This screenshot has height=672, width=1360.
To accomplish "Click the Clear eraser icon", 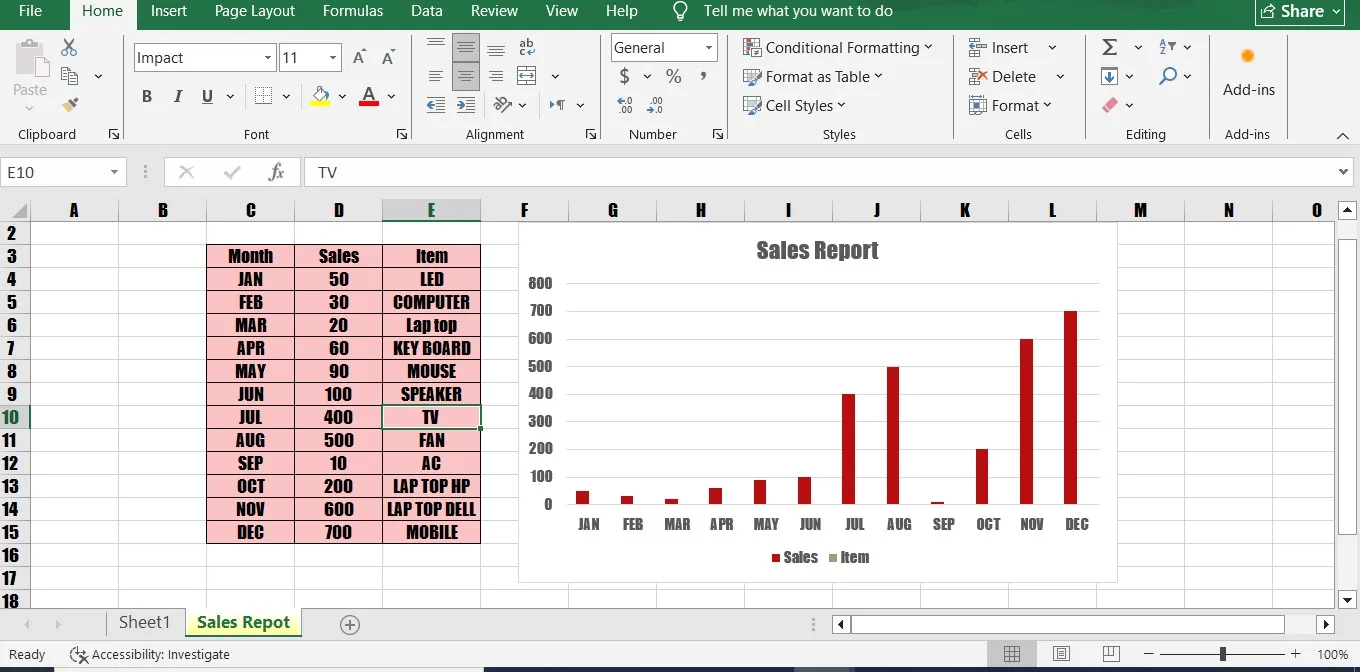I will click(x=1109, y=105).
